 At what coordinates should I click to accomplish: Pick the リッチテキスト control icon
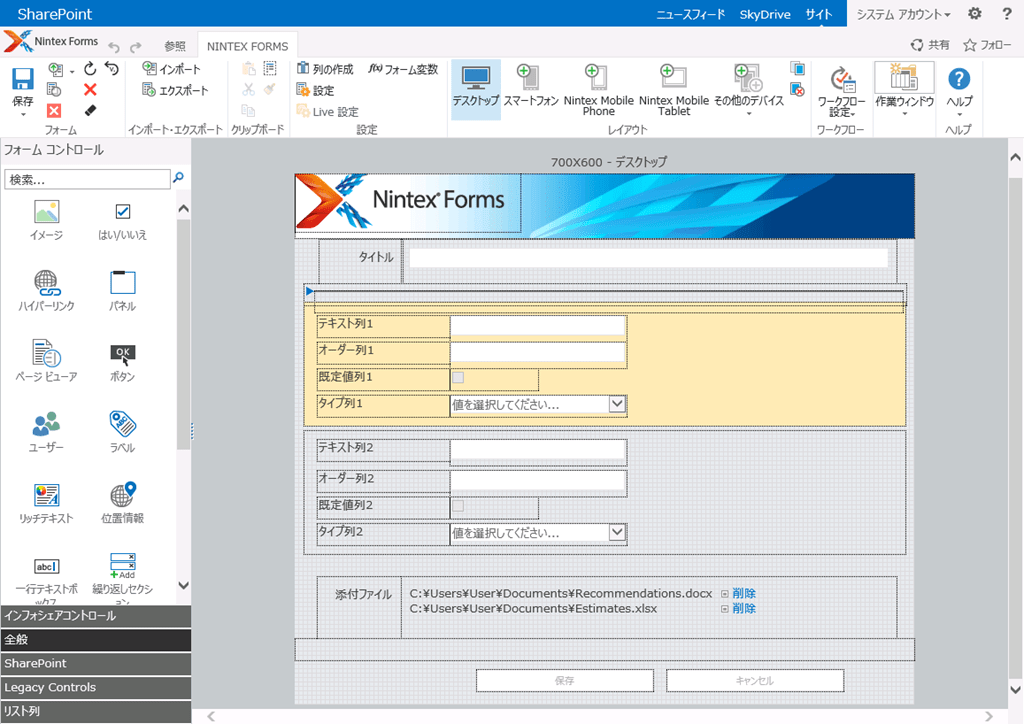[x=46, y=495]
